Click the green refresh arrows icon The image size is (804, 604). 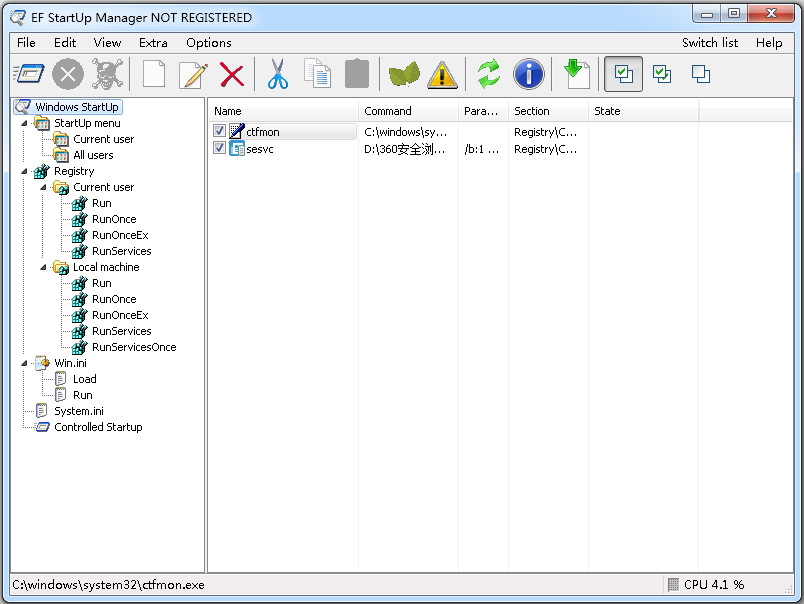(x=488, y=74)
